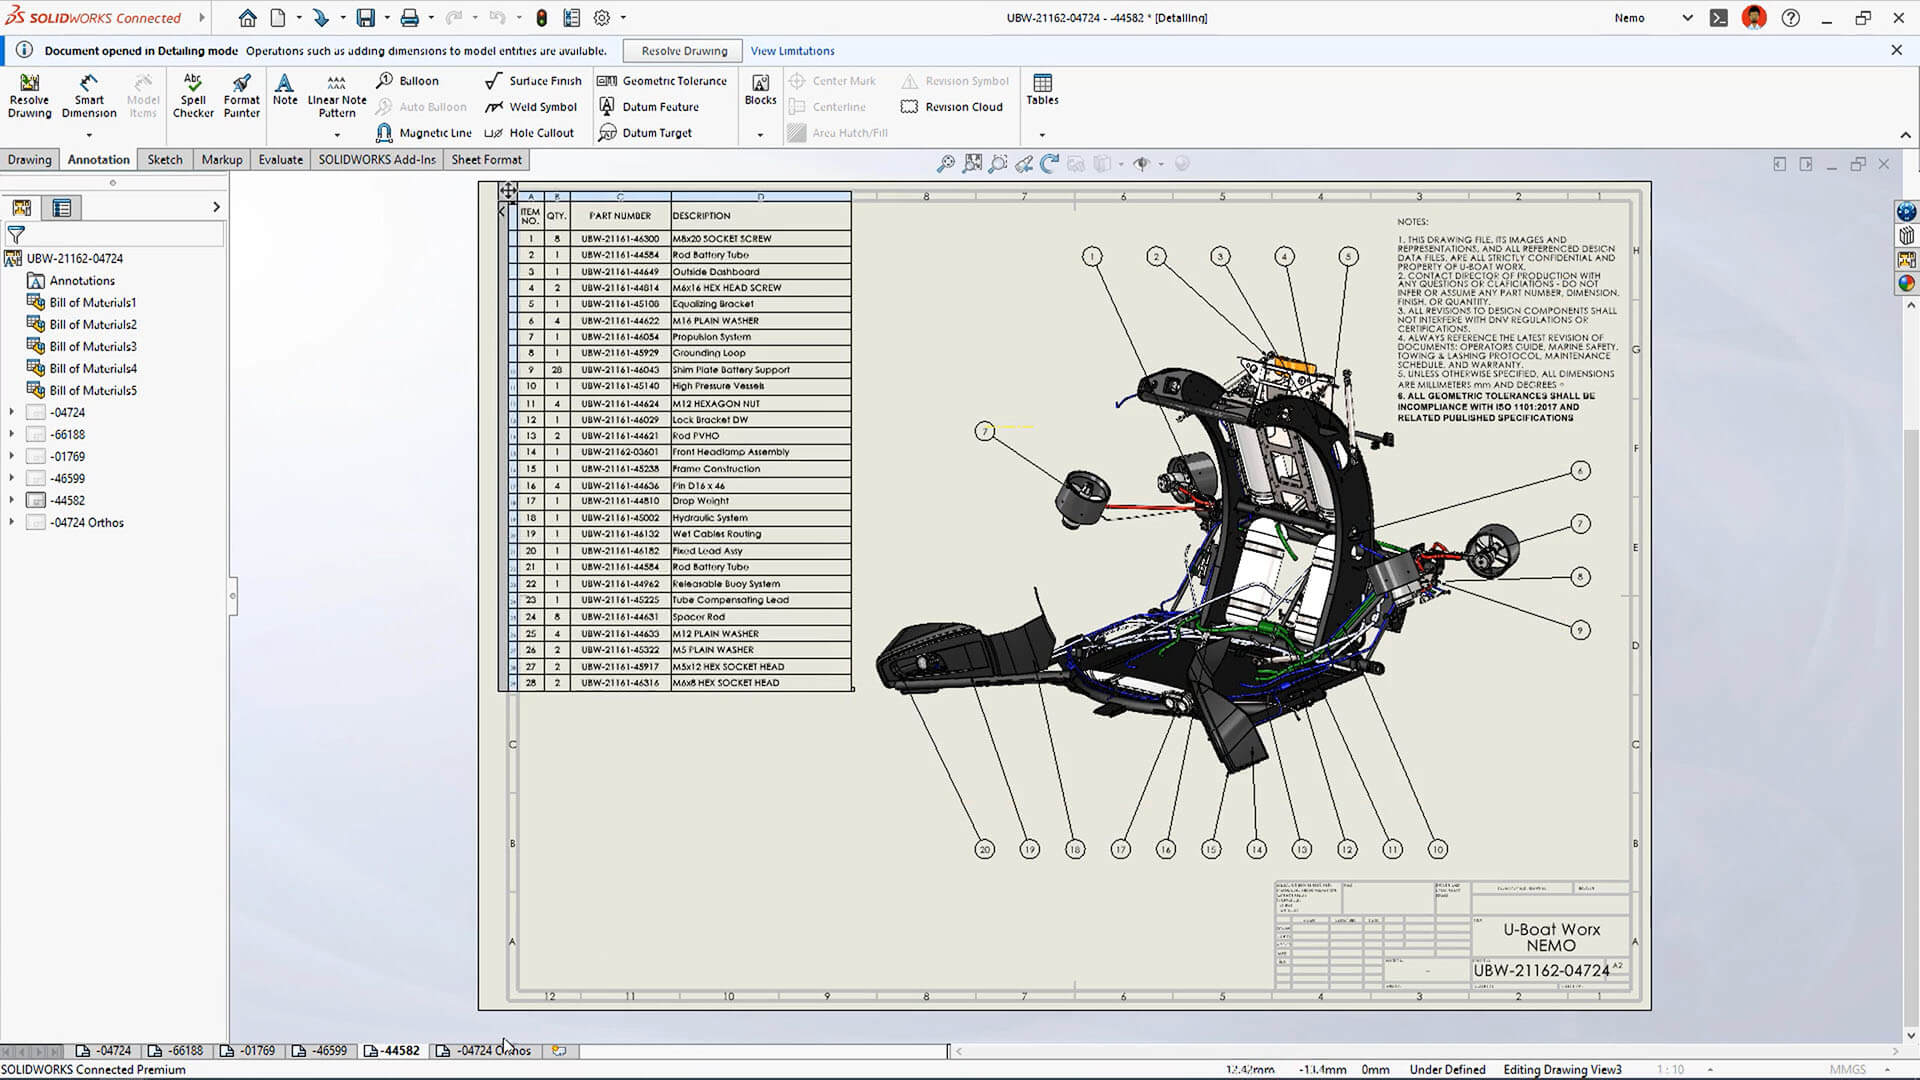Screen dimensions: 1920x1080
Task: Activate the Format Painter tool
Action: point(241,96)
